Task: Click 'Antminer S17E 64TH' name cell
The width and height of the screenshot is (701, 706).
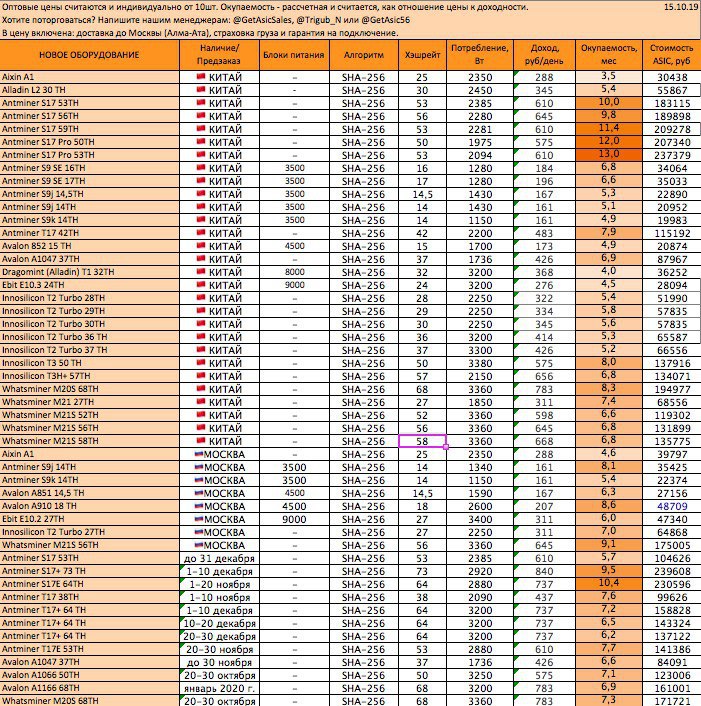Action: 90,584
